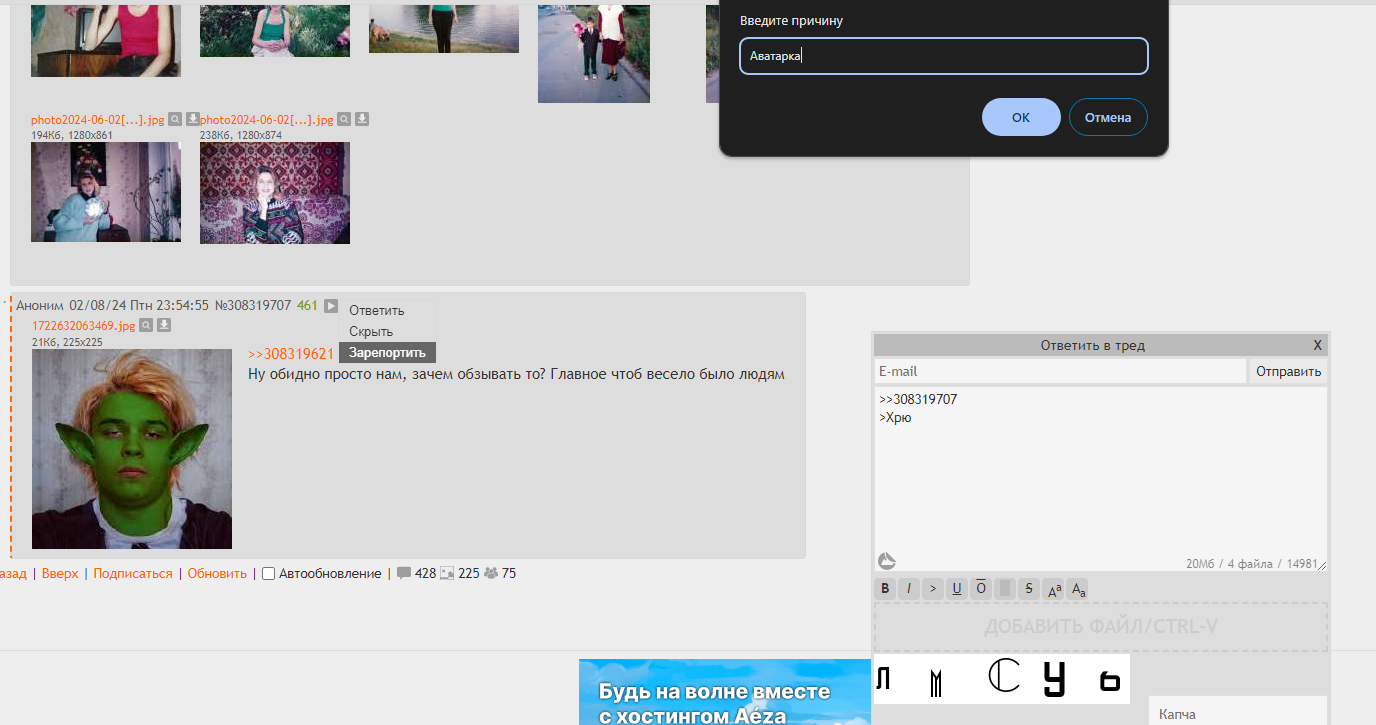Click the posters count people icon
Screen dimensions: 1376x725
[491, 573]
